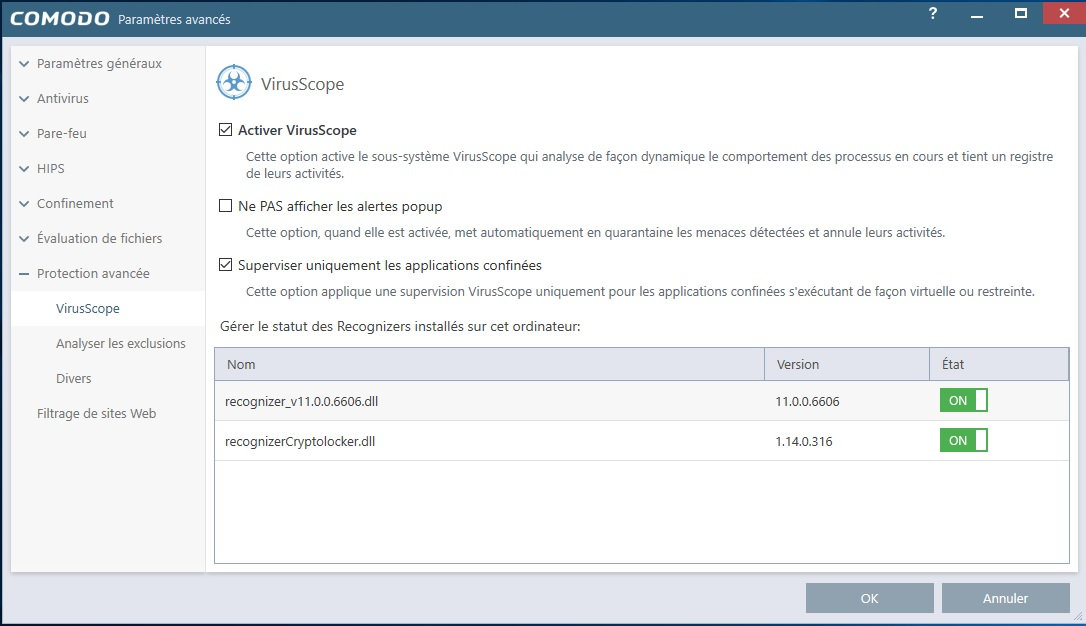Select the Divers sidebar item

[x=74, y=378]
